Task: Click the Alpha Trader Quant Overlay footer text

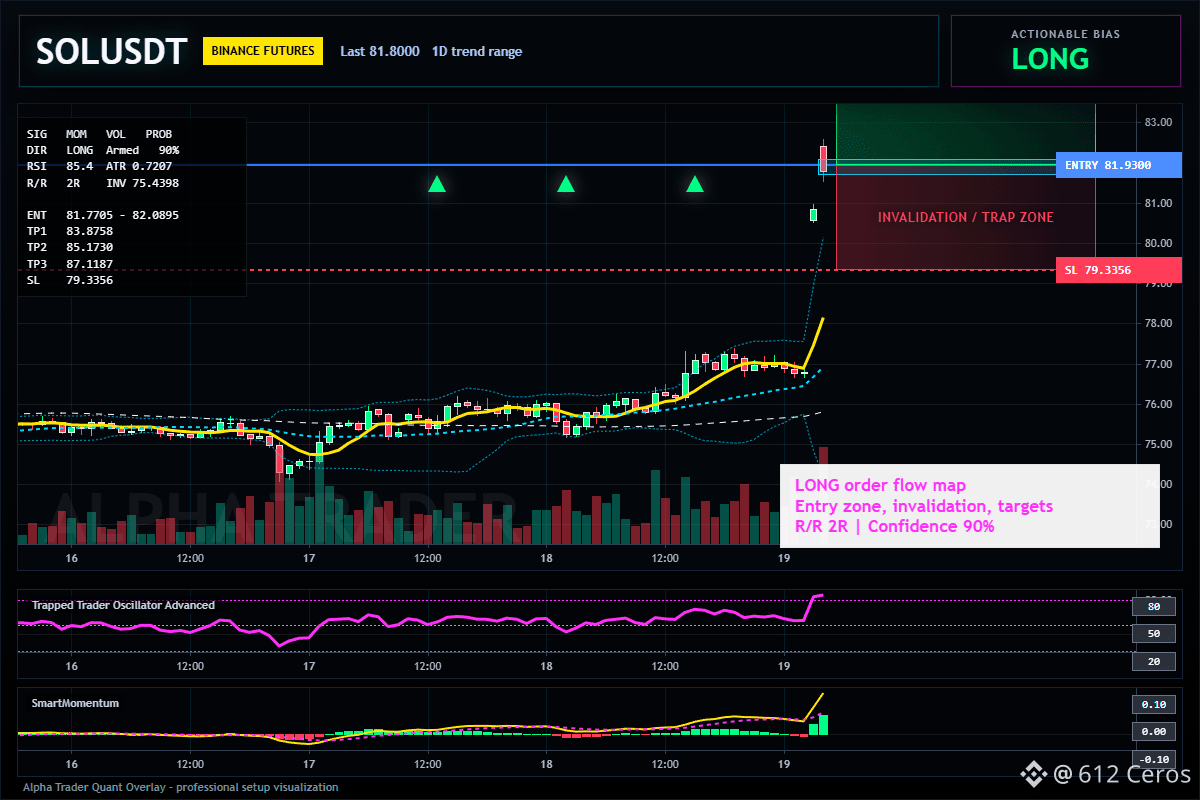Action: tap(180, 787)
